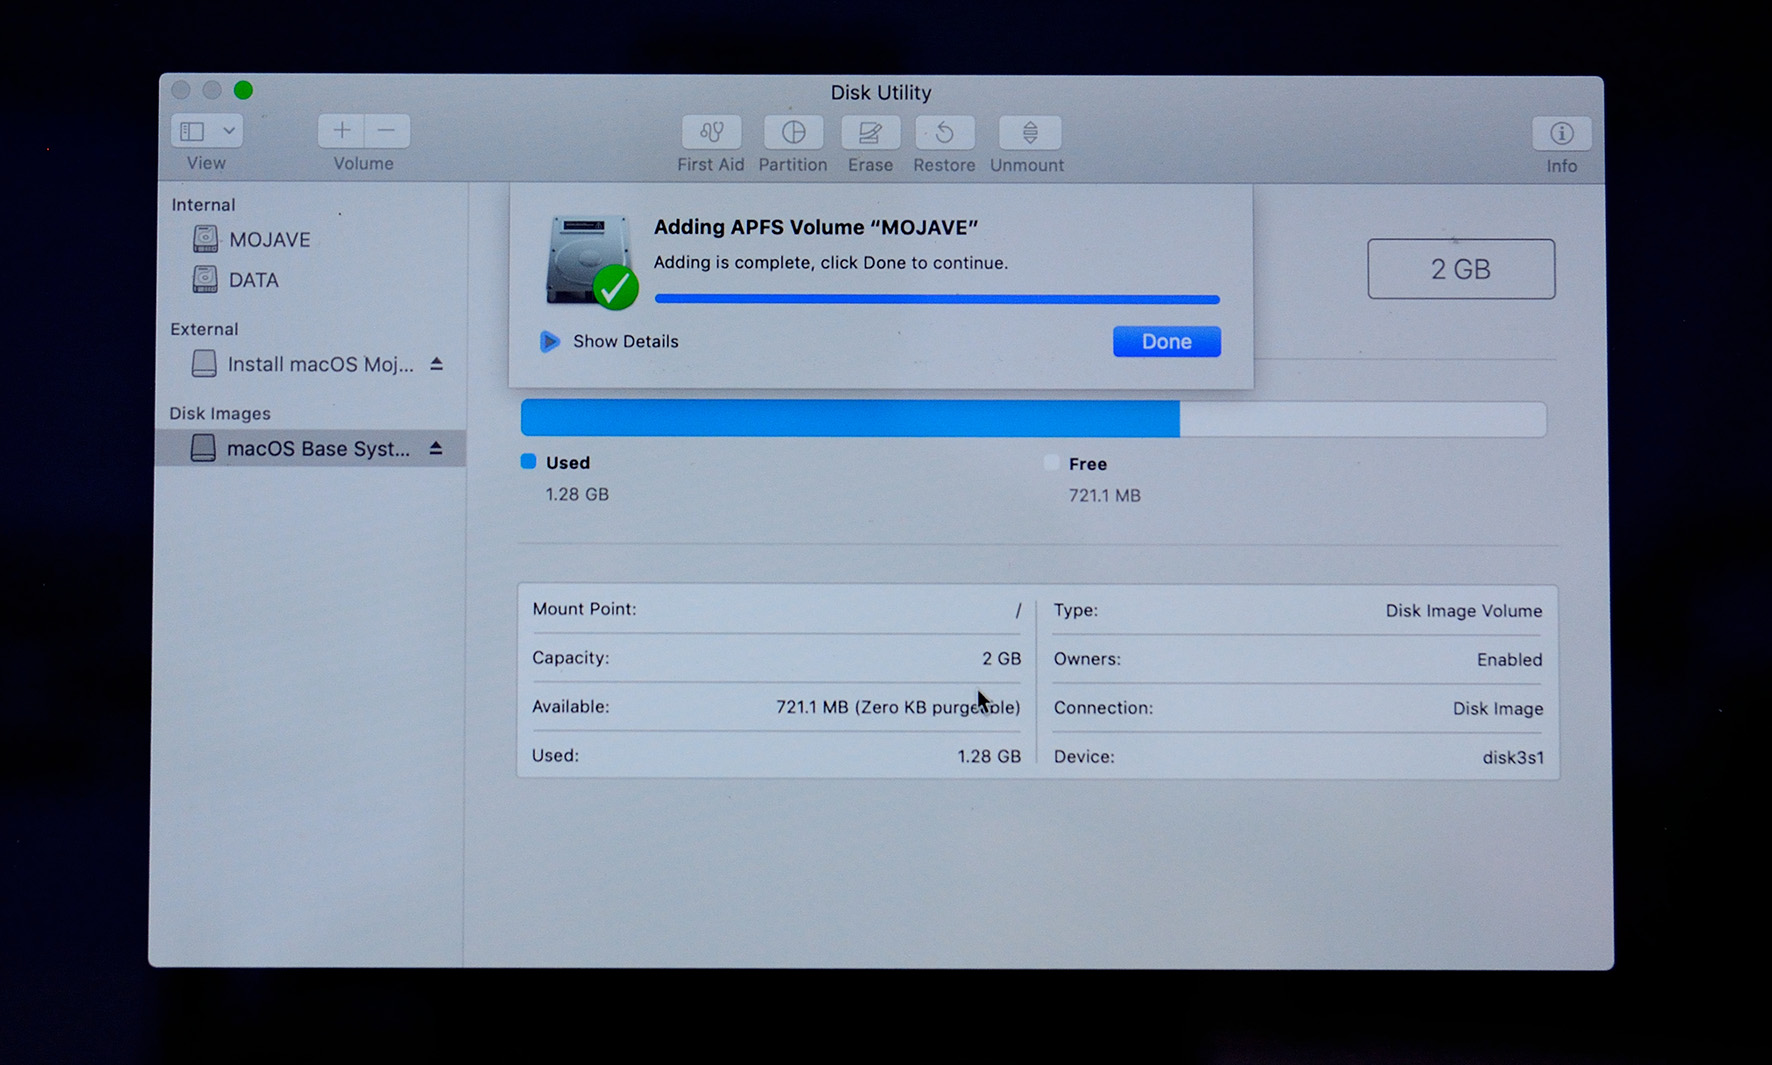Open the Restore tool
The height and width of the screenshot is (1065, 1772).
(x=943, y=140)
